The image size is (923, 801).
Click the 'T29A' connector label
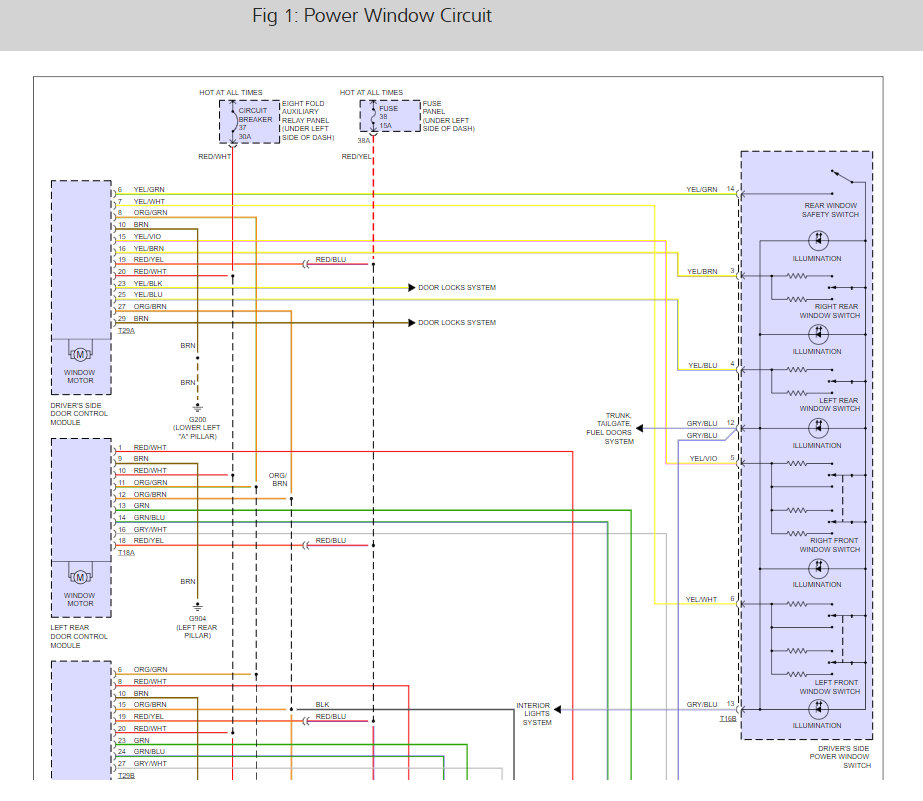[x=126, y=331]
